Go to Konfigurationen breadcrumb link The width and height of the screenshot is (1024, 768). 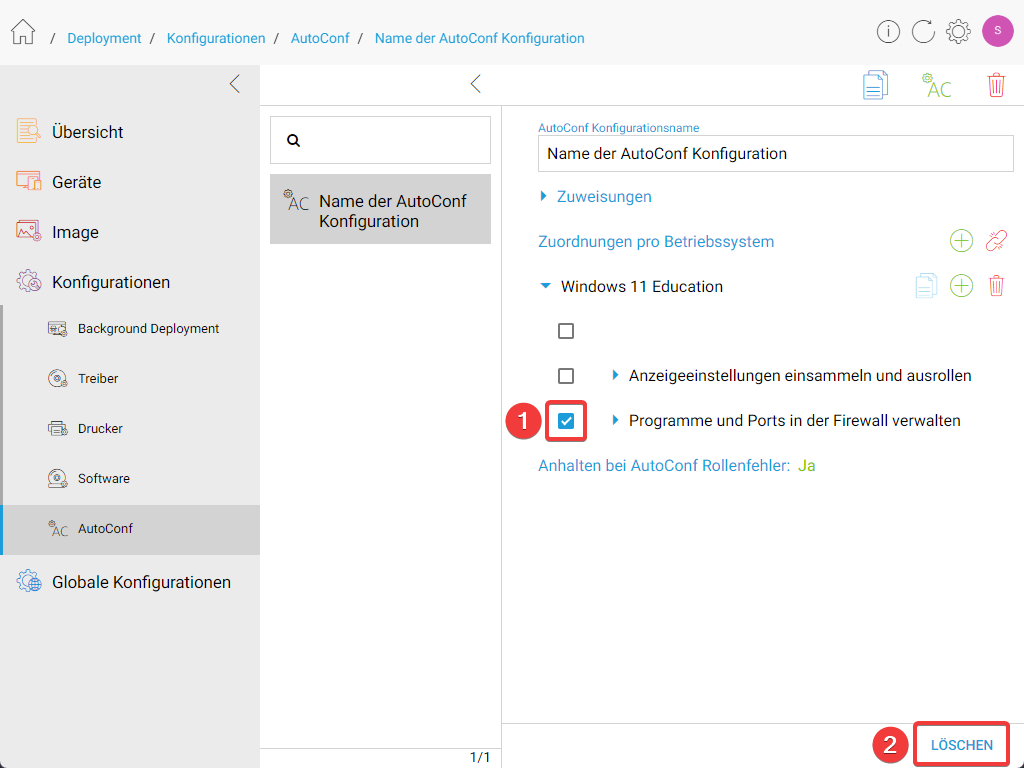pyautogui.click(x=216, y=39)
